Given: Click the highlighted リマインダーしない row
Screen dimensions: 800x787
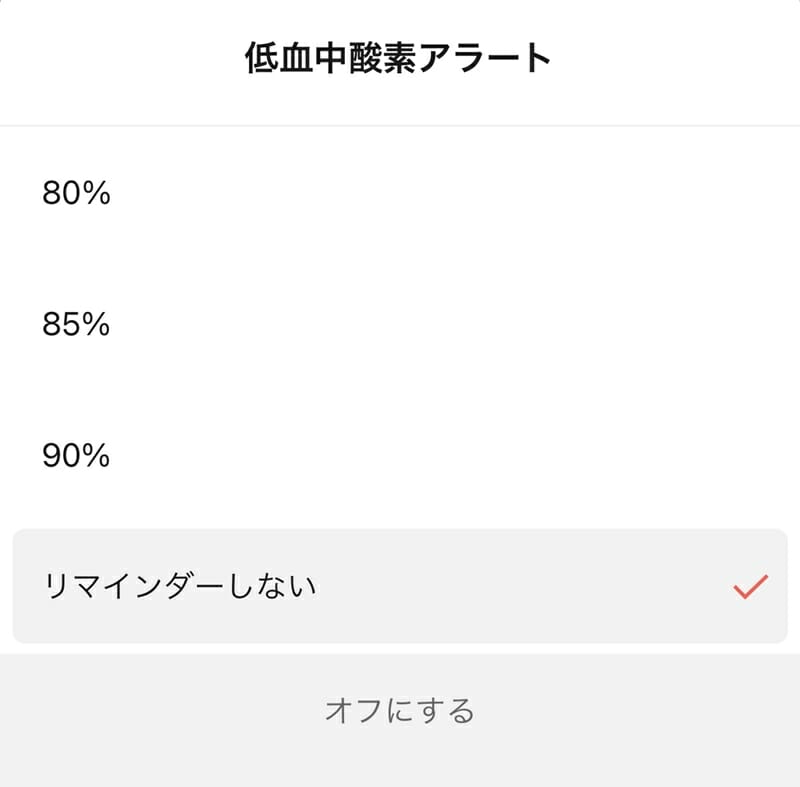Looking at the screenshot, I should click(400, 586).
